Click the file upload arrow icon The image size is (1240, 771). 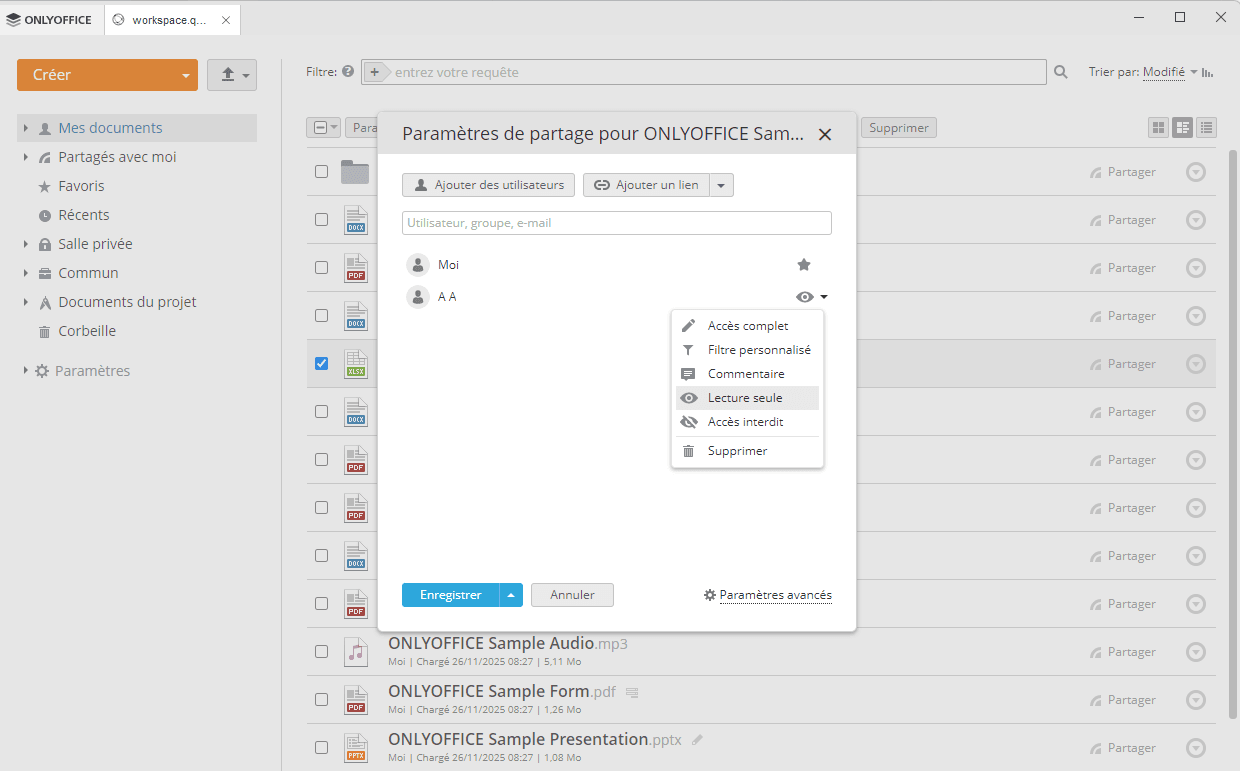225,75
